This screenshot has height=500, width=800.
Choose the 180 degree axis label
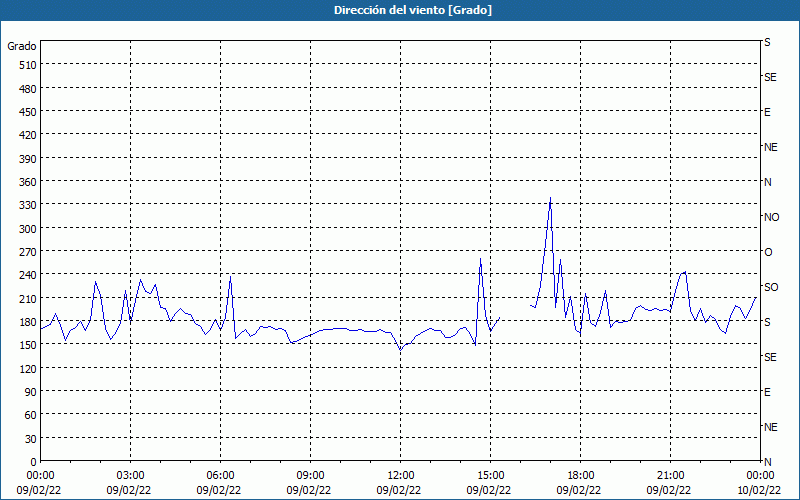click(x=29, y=322)
